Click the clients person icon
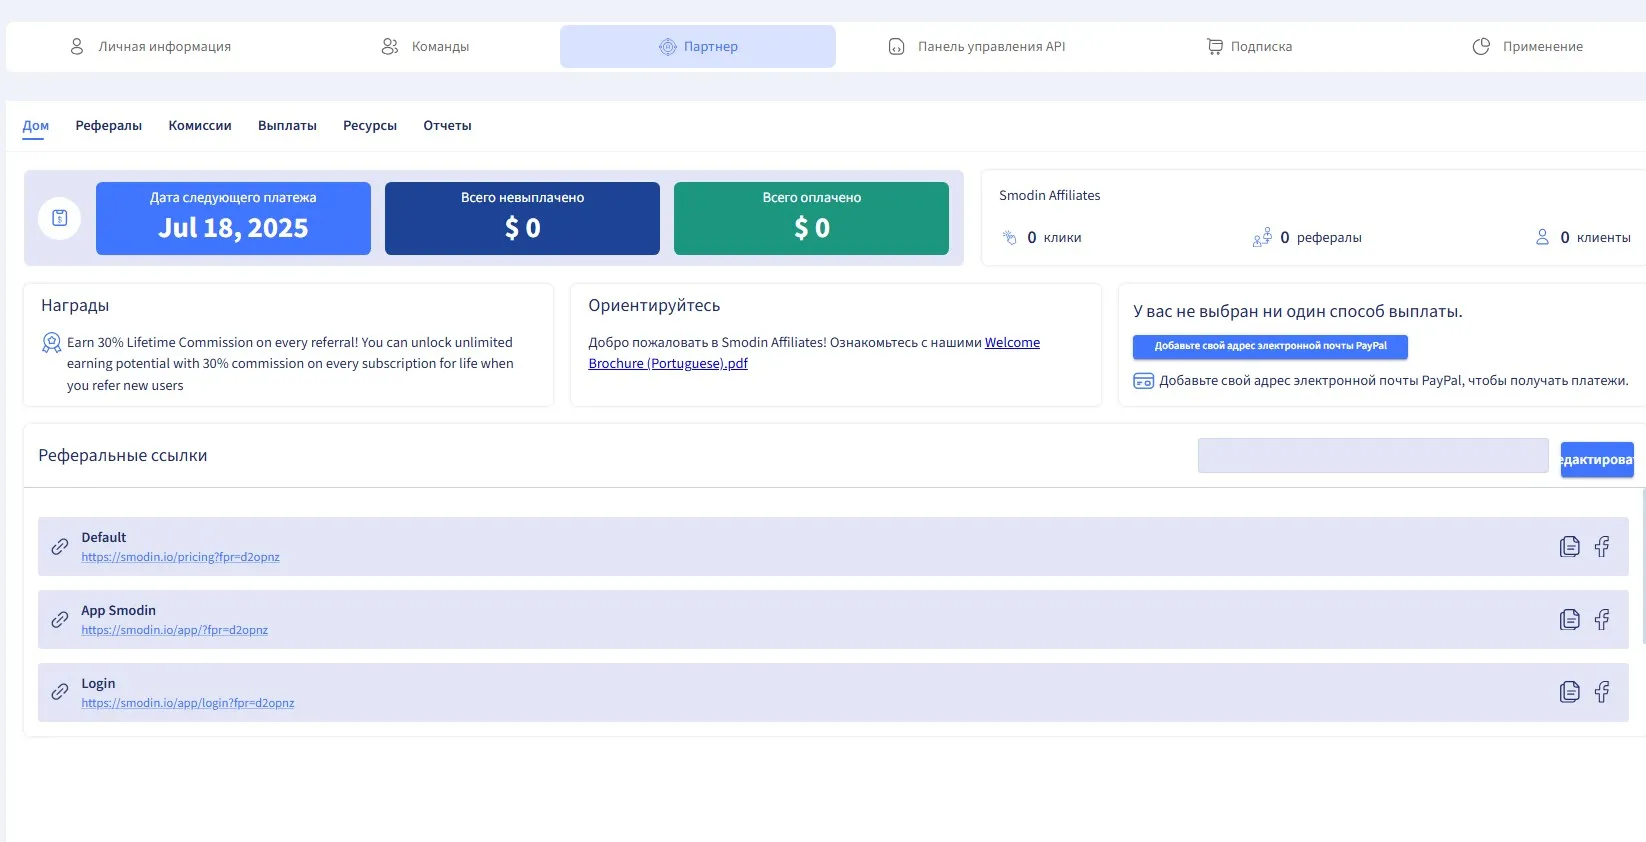1646x842 pixels. coord(1542,237)
